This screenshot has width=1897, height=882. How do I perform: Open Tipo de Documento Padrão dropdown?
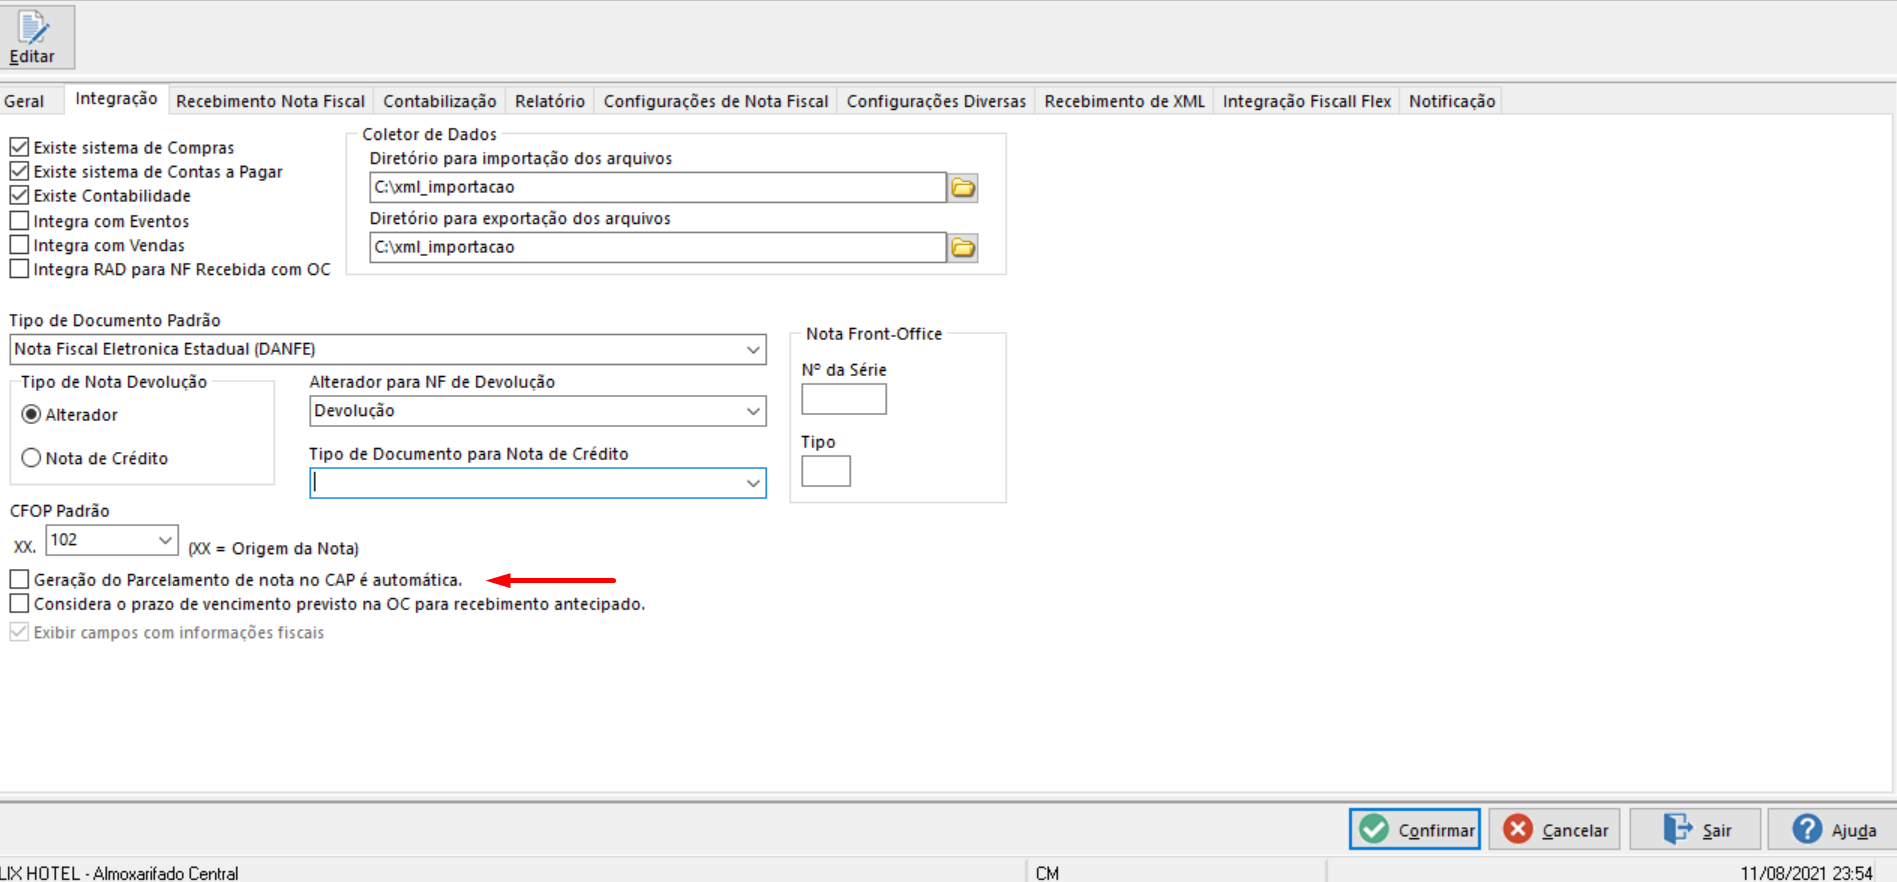[x=753, y=349]
